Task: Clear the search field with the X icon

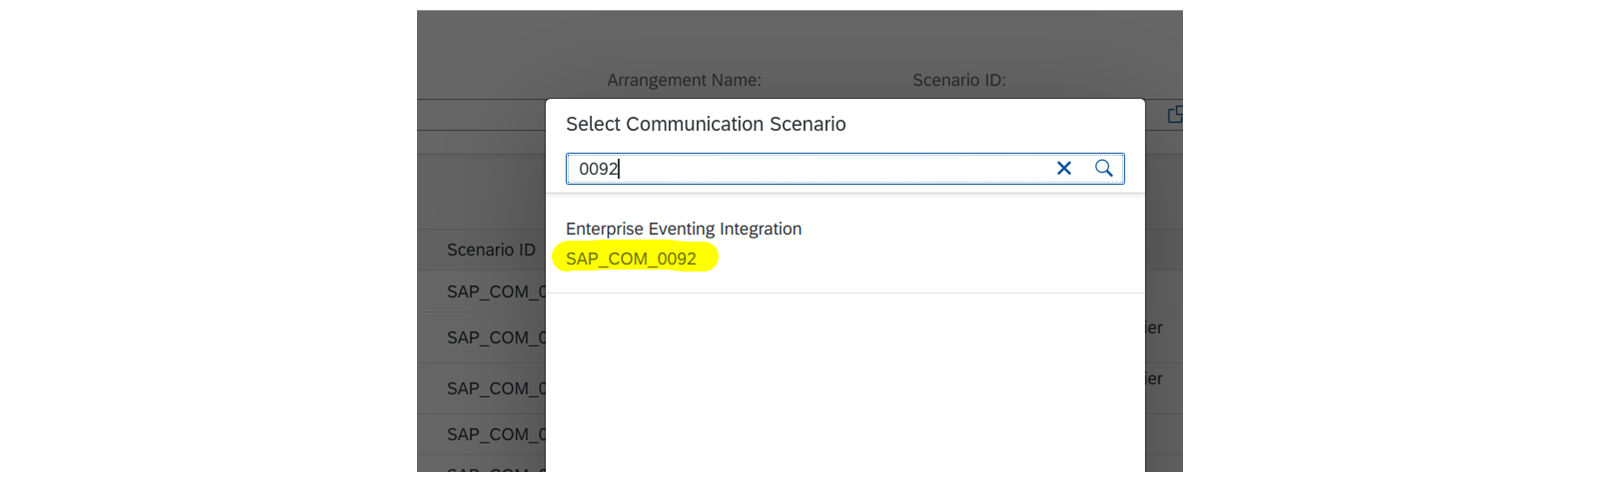Action: 1064,168
